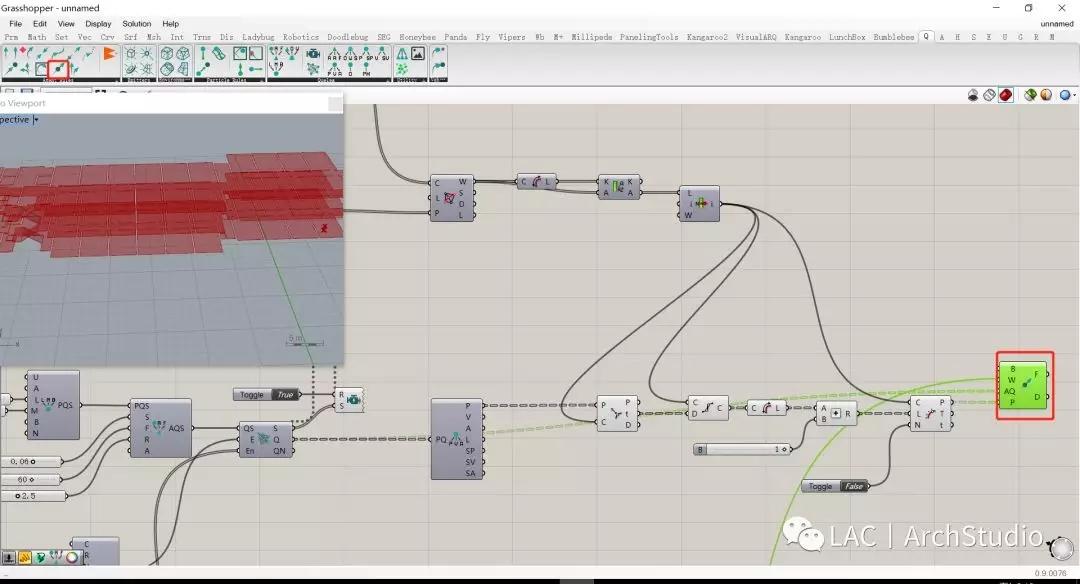Click the disable preview icon on canvas toolbar
The height and width of the screenshot is (584, 1080).
click(x=973, y=95)
